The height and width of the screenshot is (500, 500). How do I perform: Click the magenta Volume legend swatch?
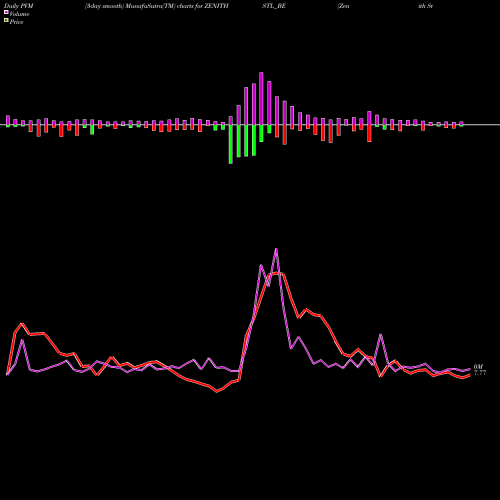pyautogui.click(x=6, y=12)
